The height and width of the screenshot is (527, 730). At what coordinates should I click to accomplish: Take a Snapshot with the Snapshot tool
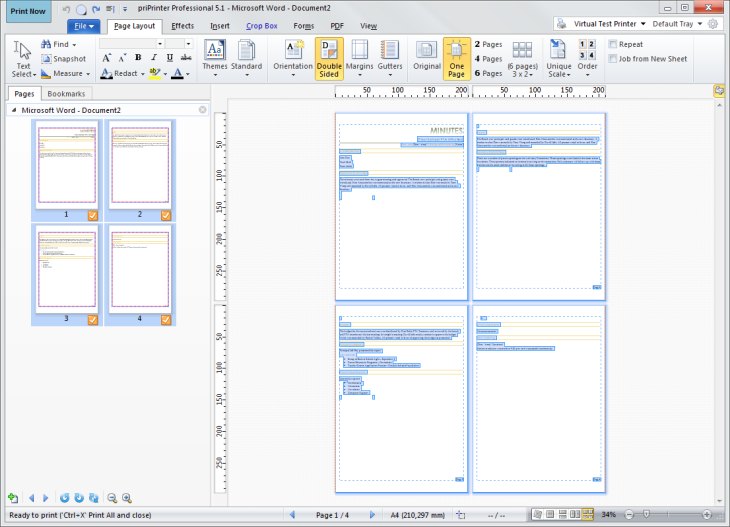pos(64,59)
